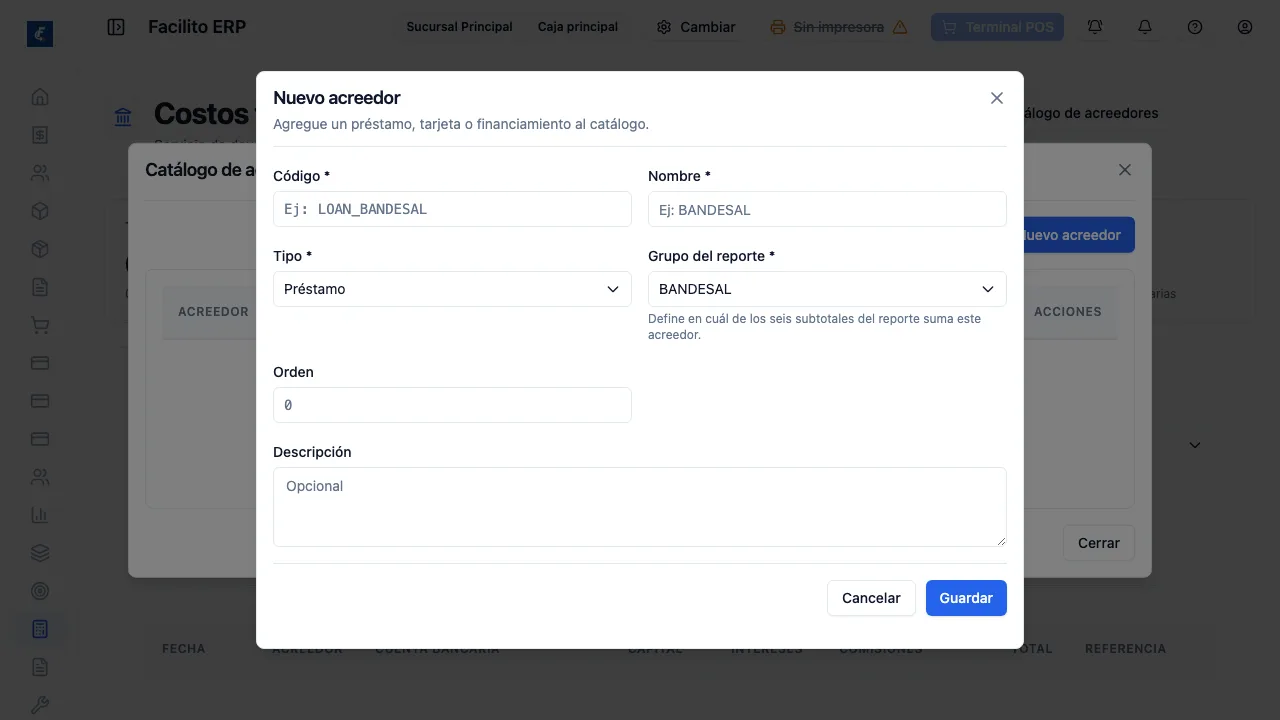Select the highlighted calculator sidebar icon
Viewport: 1280px width, 720px height.
40,629
